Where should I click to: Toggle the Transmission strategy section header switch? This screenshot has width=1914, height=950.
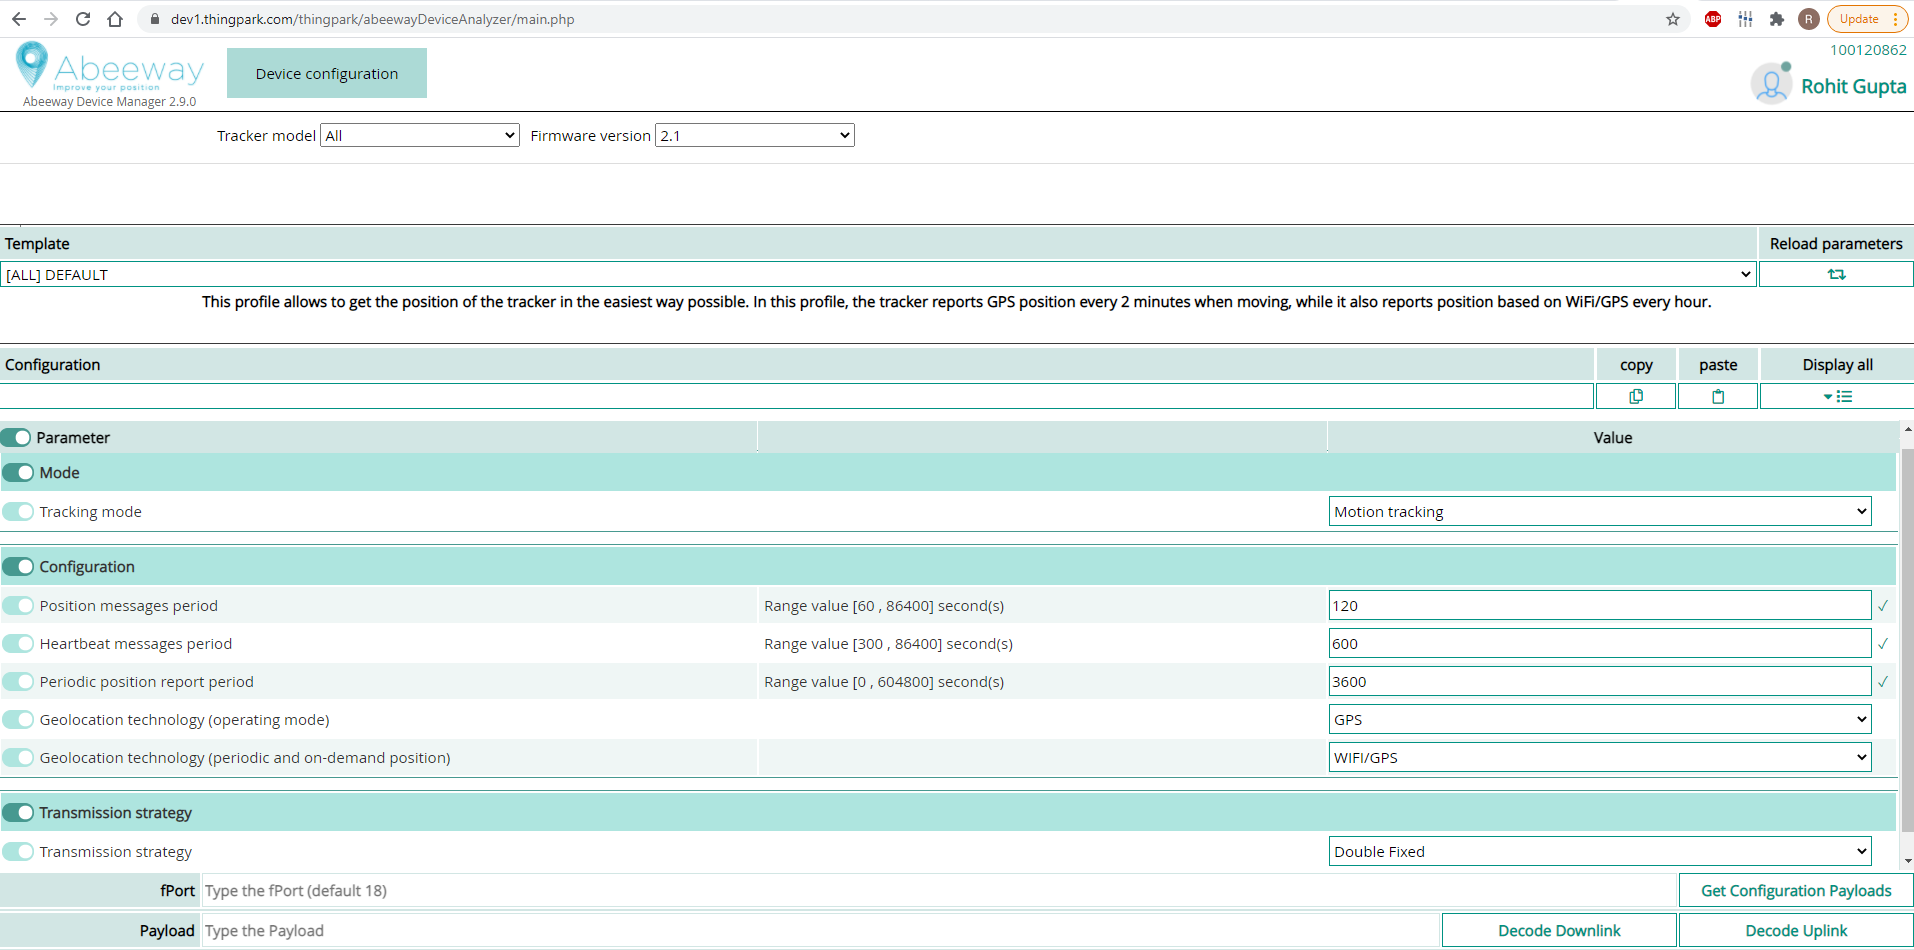click(x=18, y=813)
